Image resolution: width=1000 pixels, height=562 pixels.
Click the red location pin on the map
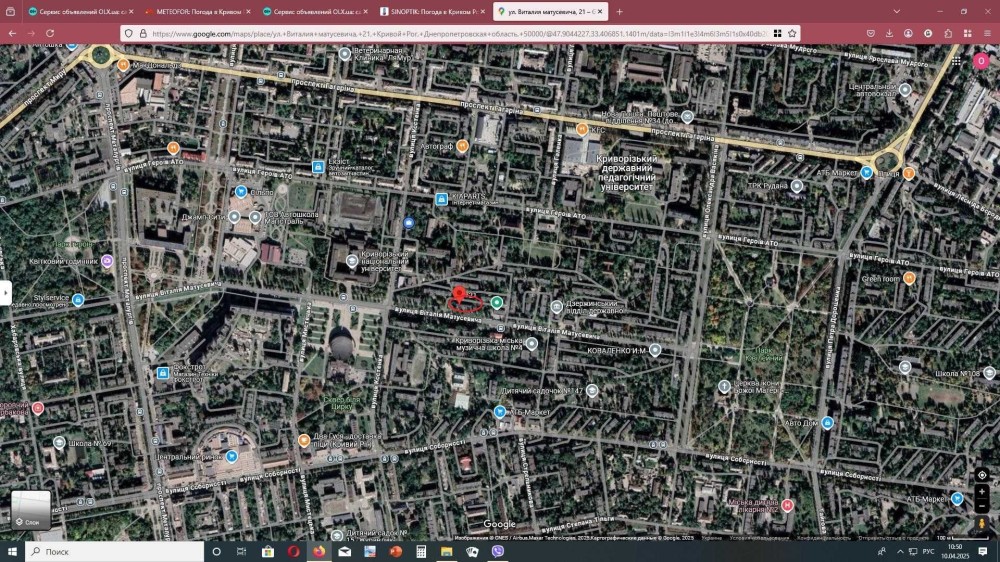coord(460,294)
